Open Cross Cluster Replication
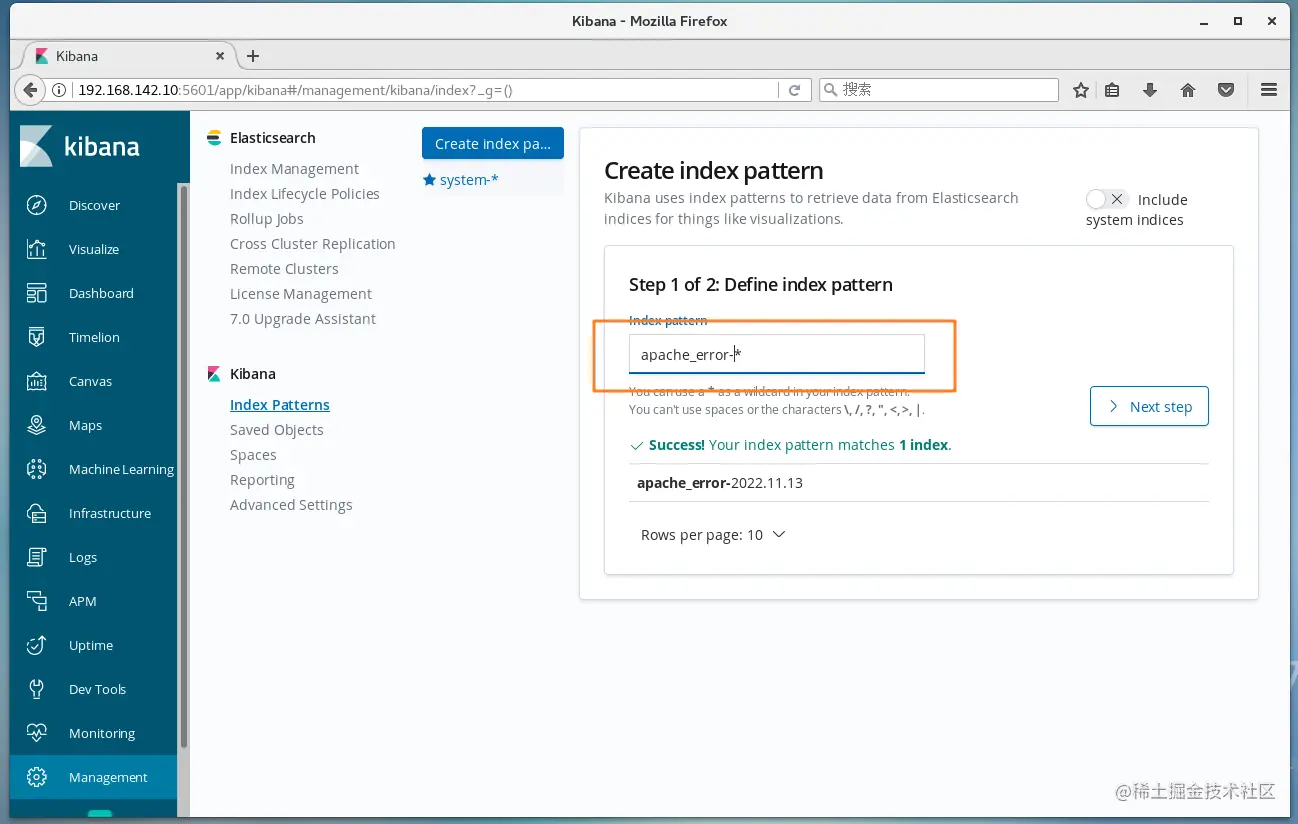 (x=313, y=244)
